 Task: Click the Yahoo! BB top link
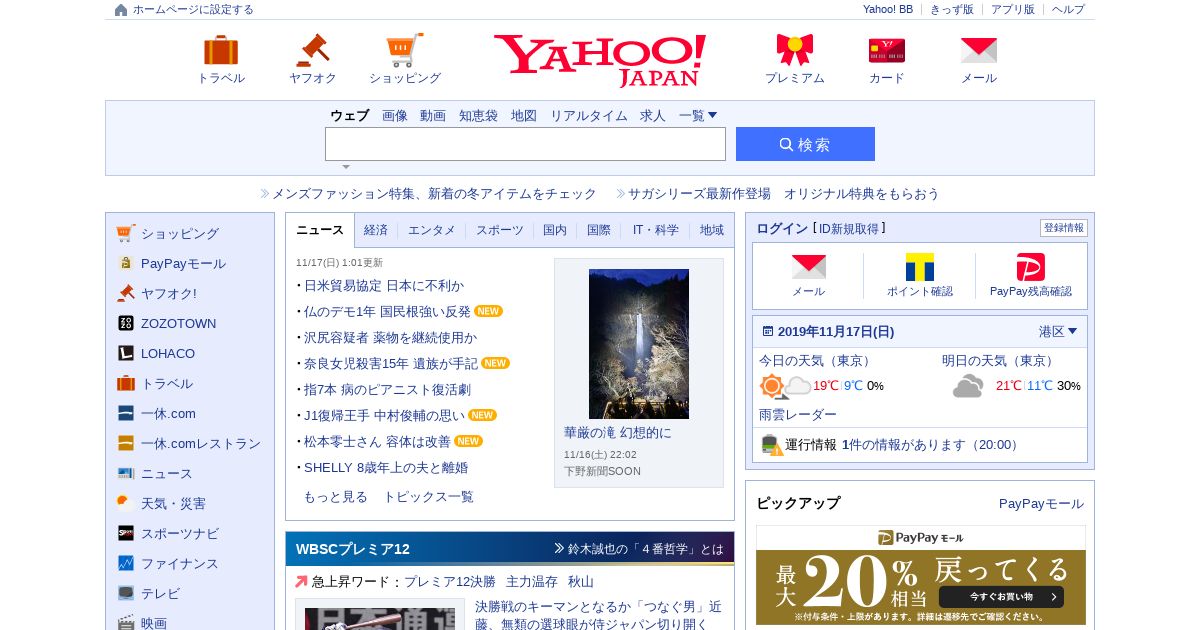pyautogui.click(x=888, y=9)
